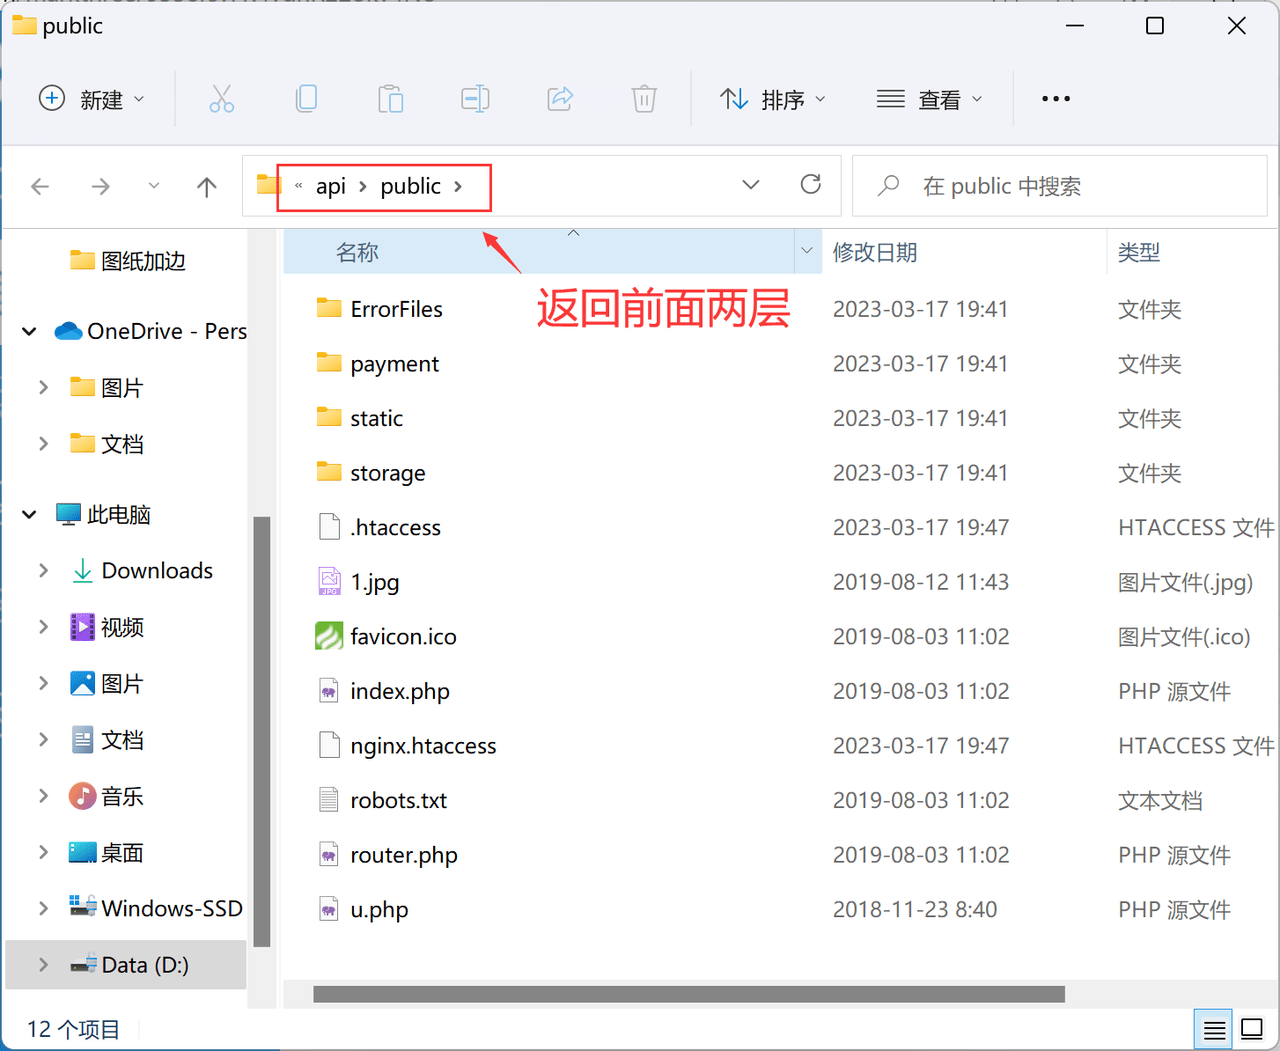Click the Delete trash can icon

(644, 99)
